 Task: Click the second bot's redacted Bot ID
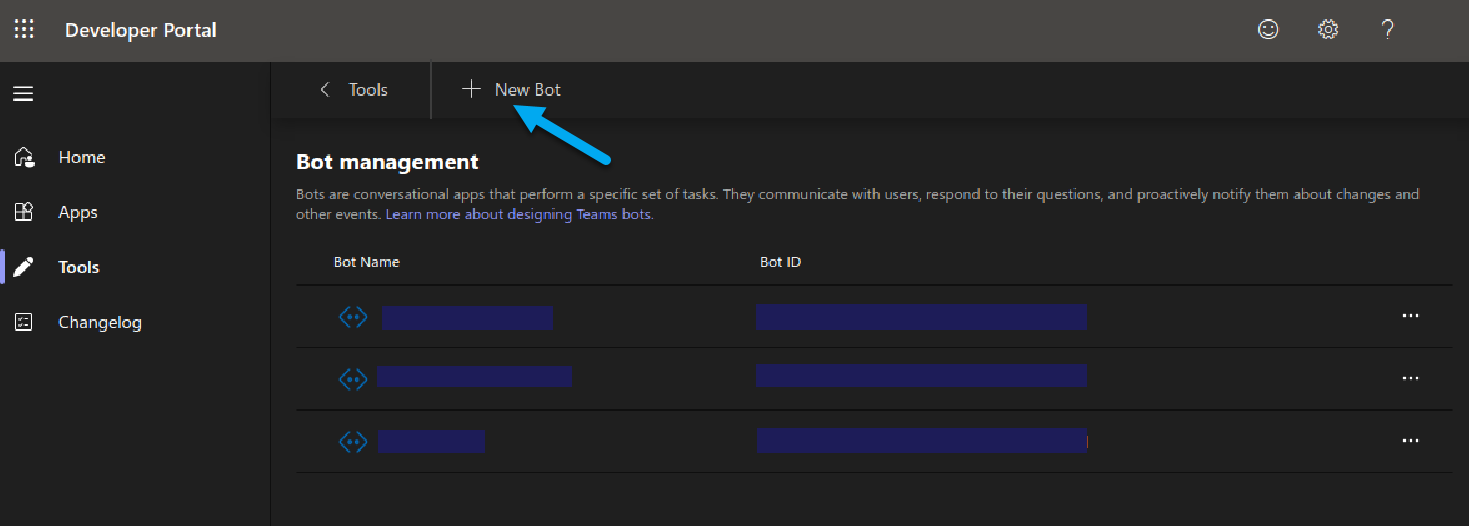[921, 375]
